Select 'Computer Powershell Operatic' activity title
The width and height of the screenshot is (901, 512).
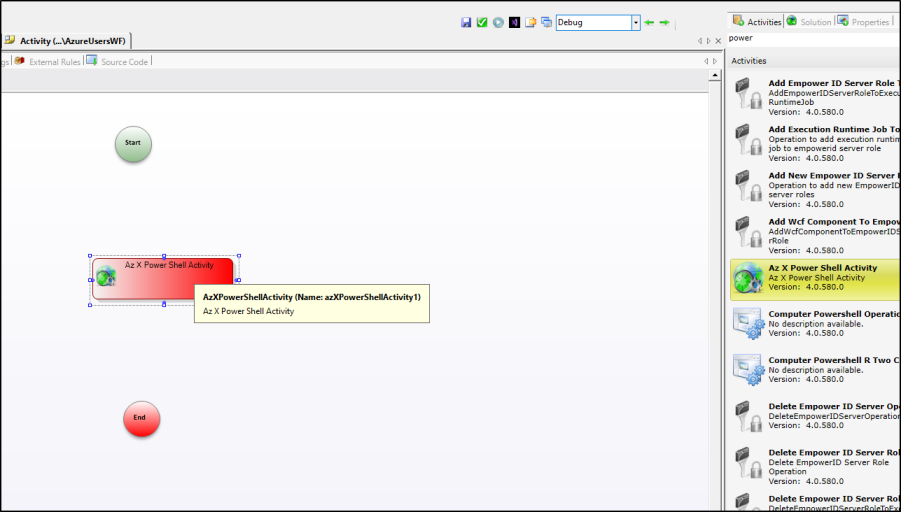pyautogui.click(x=834, y=314)
